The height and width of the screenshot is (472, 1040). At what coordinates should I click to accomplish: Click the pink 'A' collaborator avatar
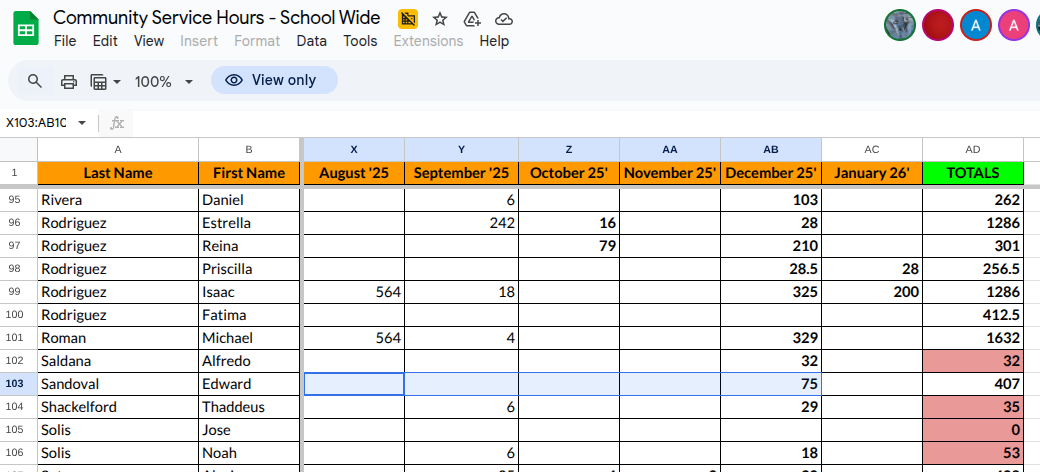(x=1013, y=25)
